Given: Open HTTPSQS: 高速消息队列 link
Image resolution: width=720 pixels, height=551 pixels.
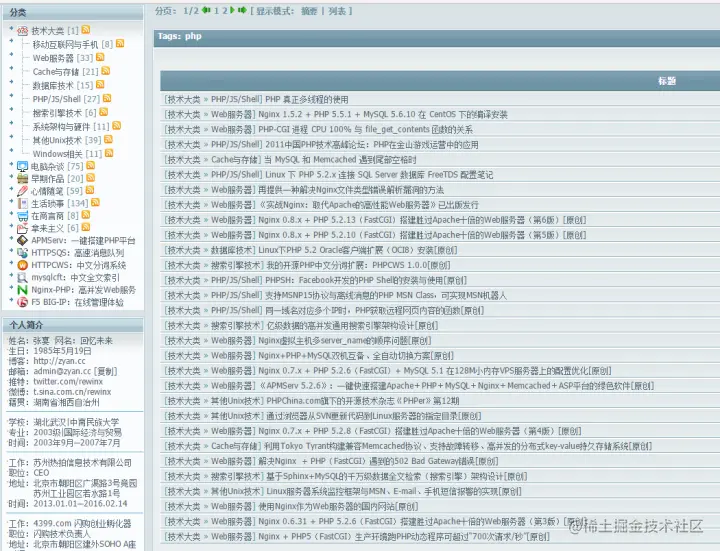Looking at the screenshot, I should tap(78, 253).
